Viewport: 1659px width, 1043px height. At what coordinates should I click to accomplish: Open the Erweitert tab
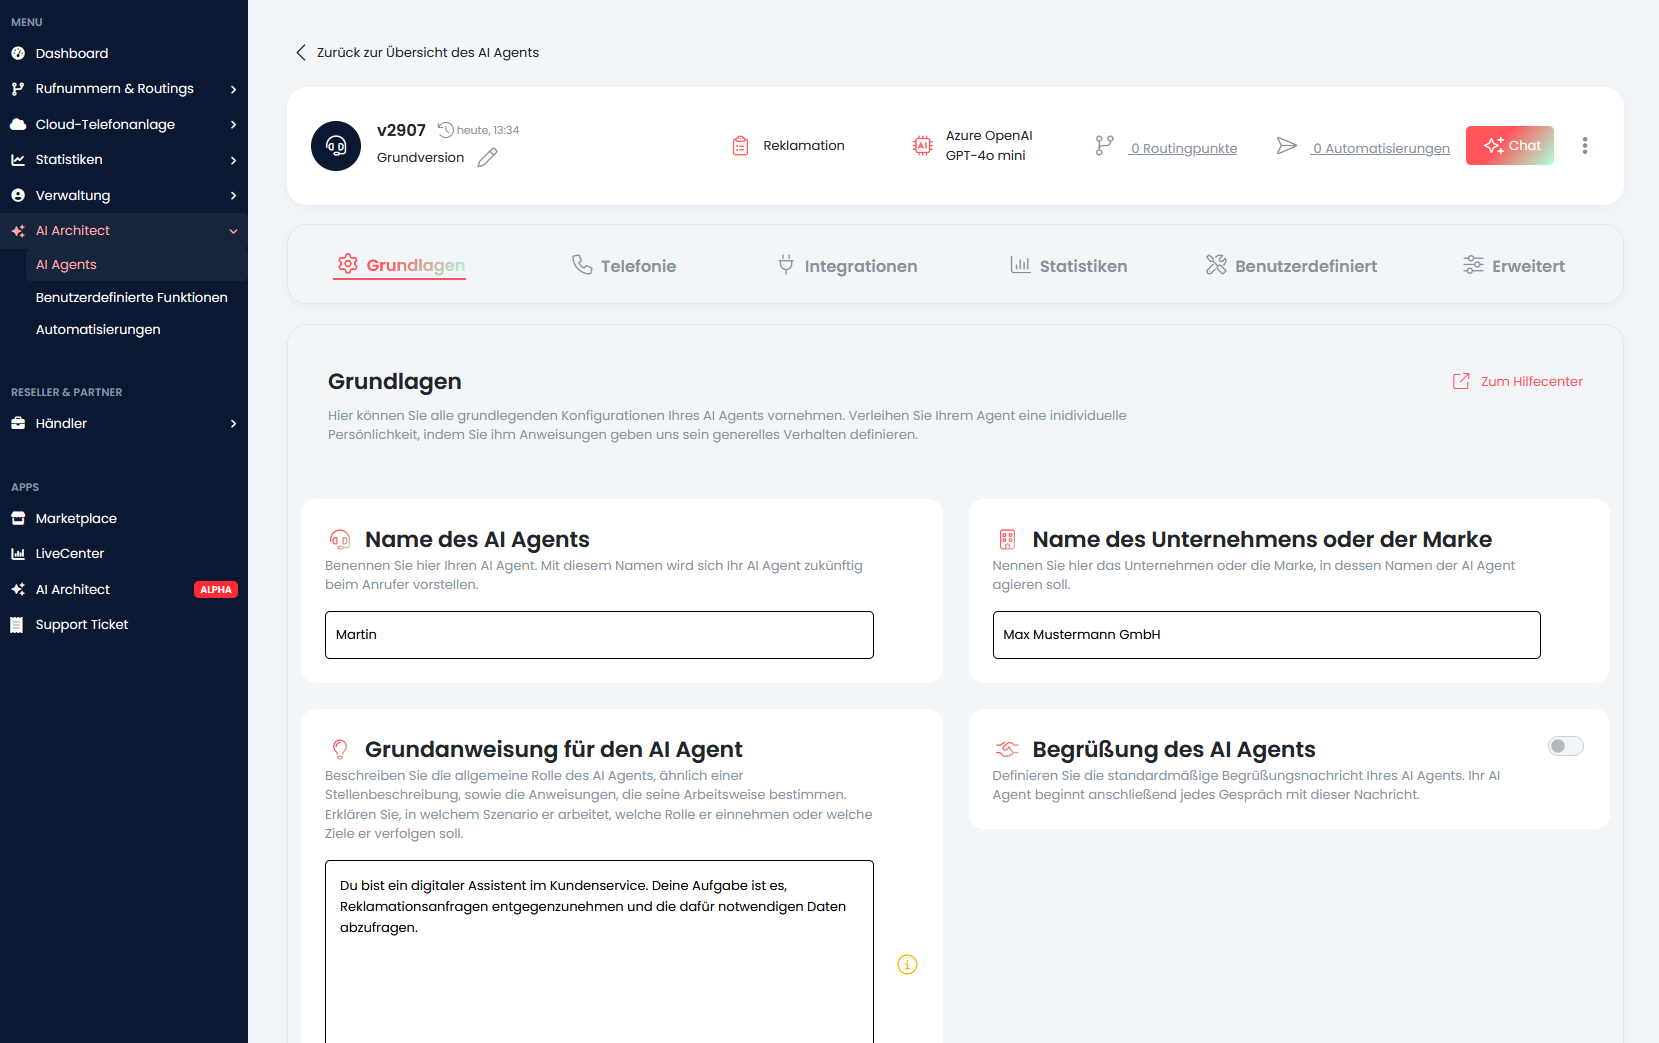(1513, 265)
